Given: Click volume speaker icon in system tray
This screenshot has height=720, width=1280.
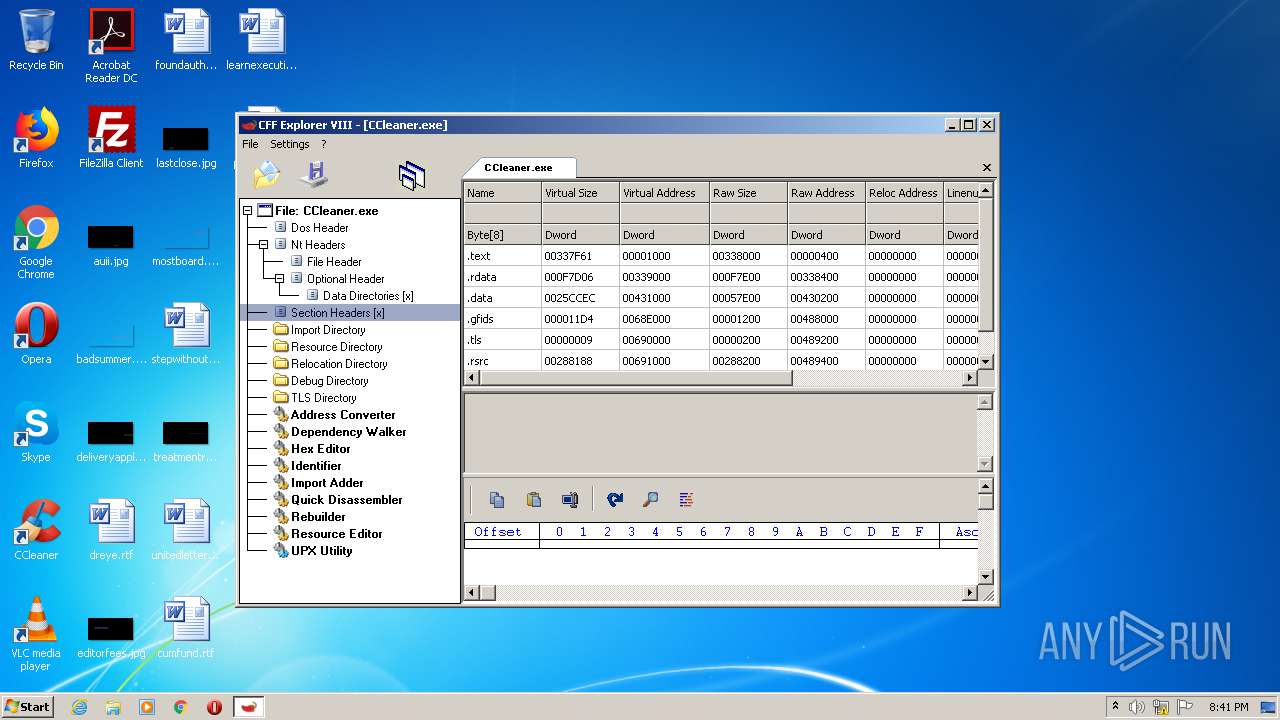Looking at the screenshot, I should tap(1137, 707).
